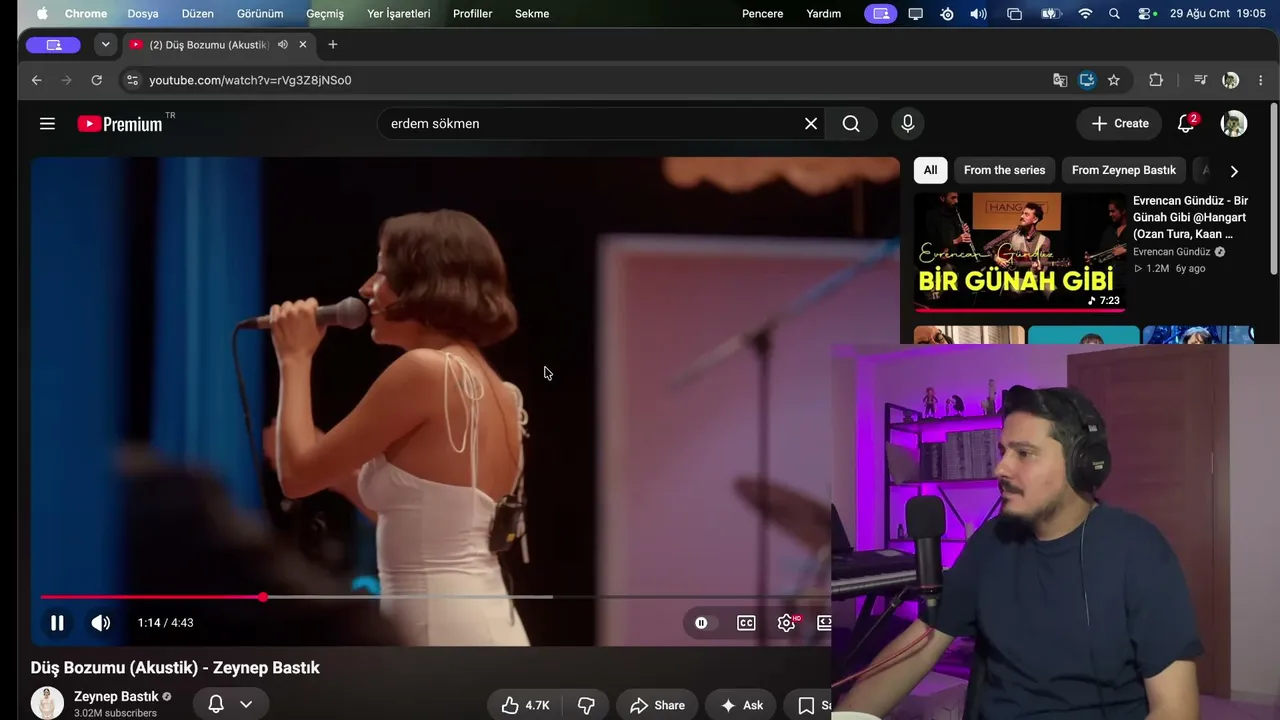Open the notifications bell in the header
The height and width of the screenshot is (720, 1280).
tap(1187, 123)
